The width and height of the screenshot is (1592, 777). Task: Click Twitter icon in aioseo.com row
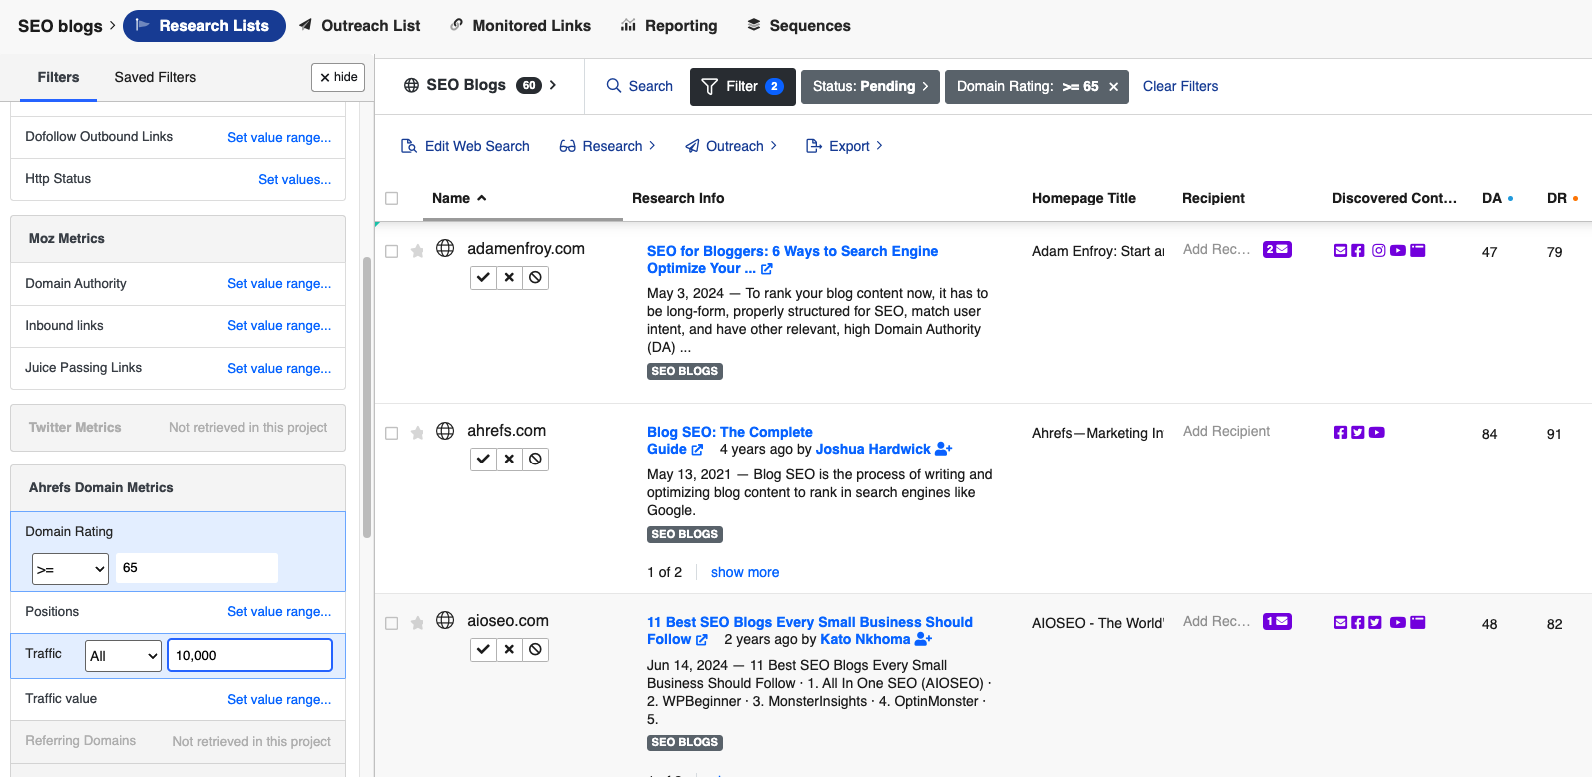tap(1375, 622)
